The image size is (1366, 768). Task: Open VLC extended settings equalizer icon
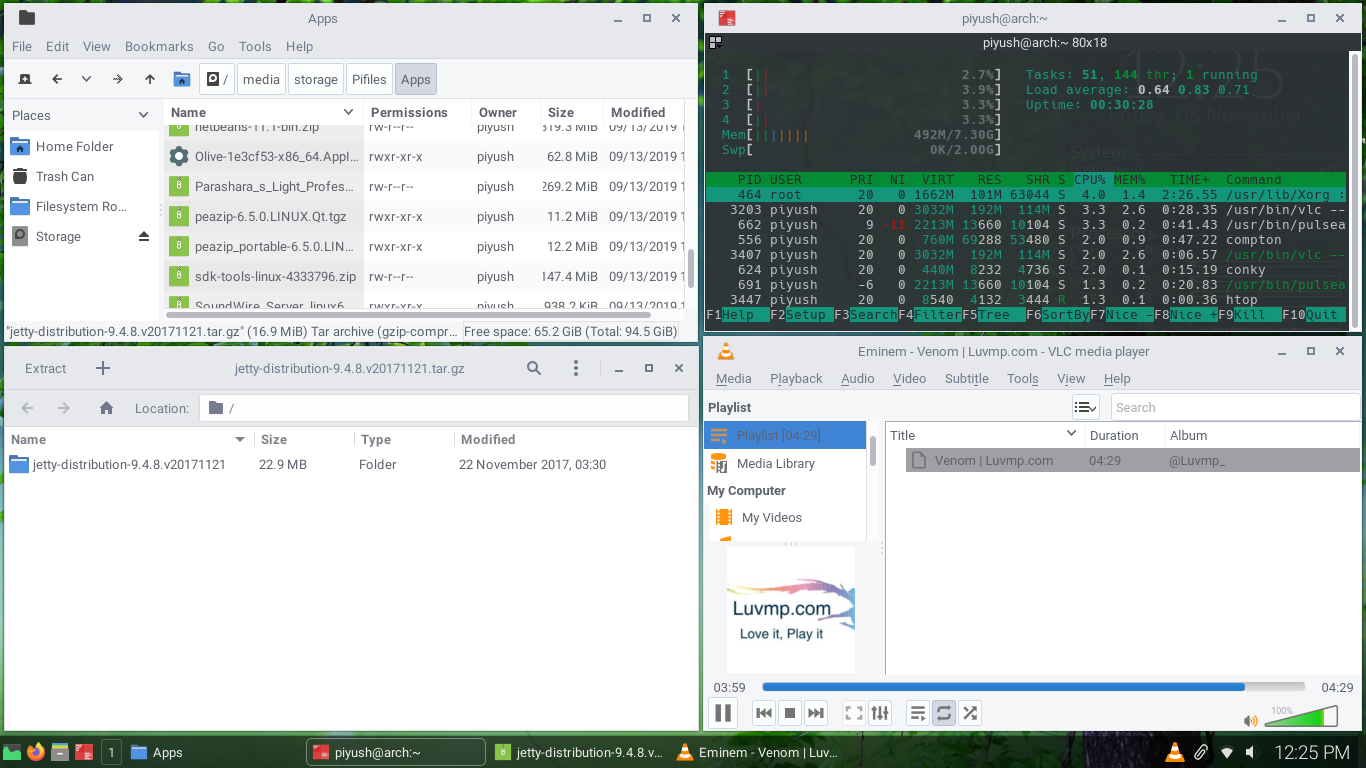[x=880, y=713]
